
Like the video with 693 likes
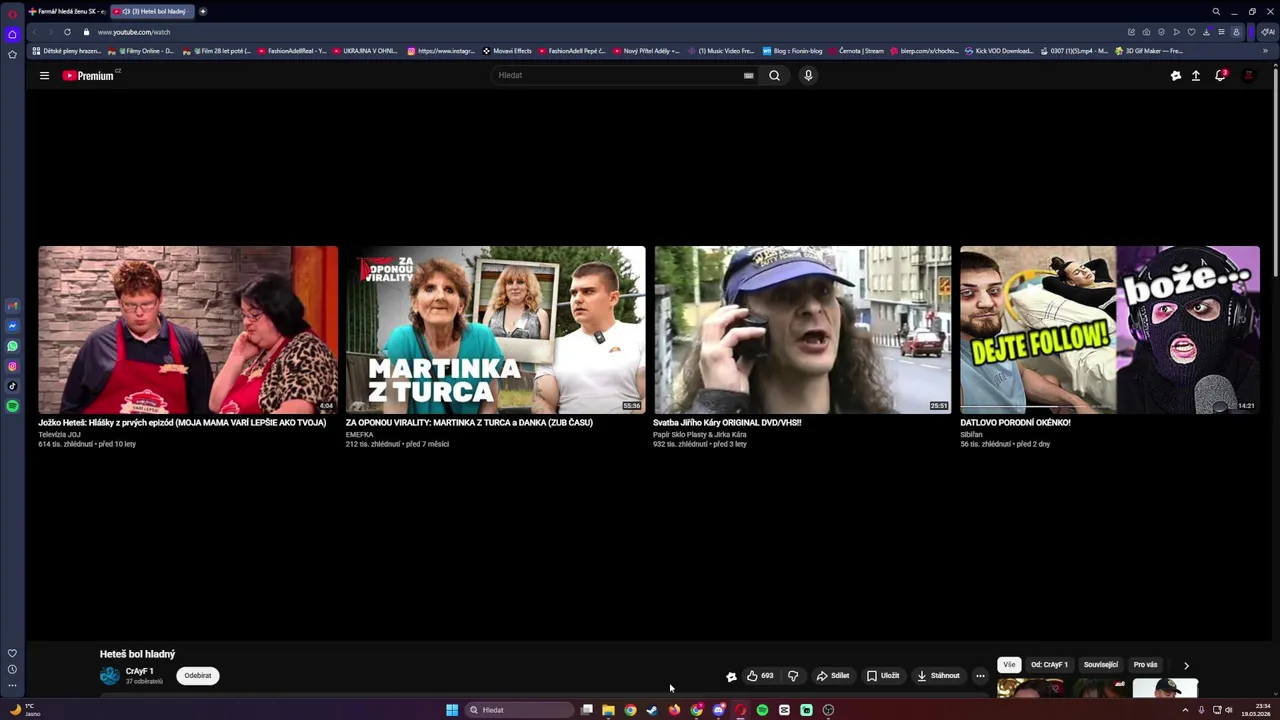tap(760, 676)
